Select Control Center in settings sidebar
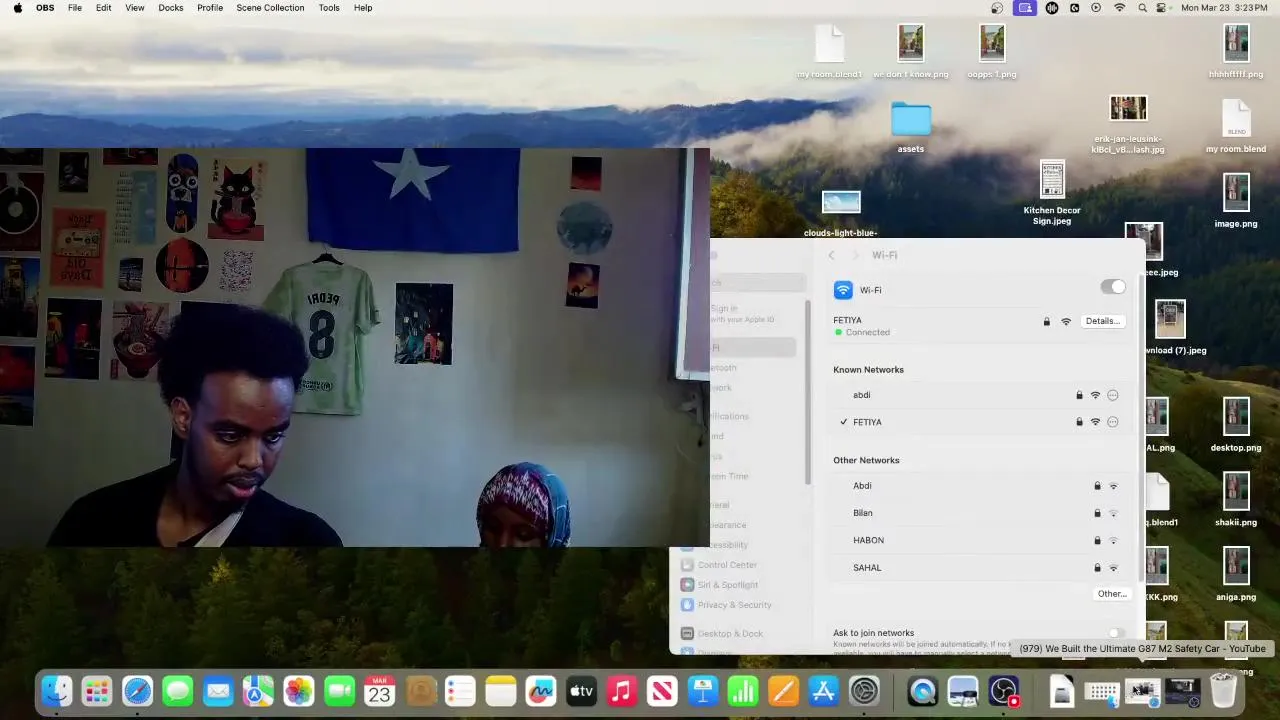The image size is (1280, 720). click(727, 565)
